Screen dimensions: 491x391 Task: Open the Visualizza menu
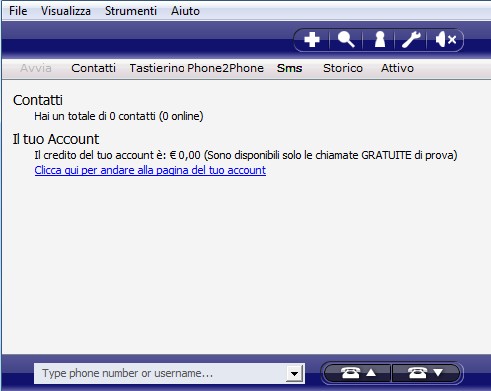(66, 11)
